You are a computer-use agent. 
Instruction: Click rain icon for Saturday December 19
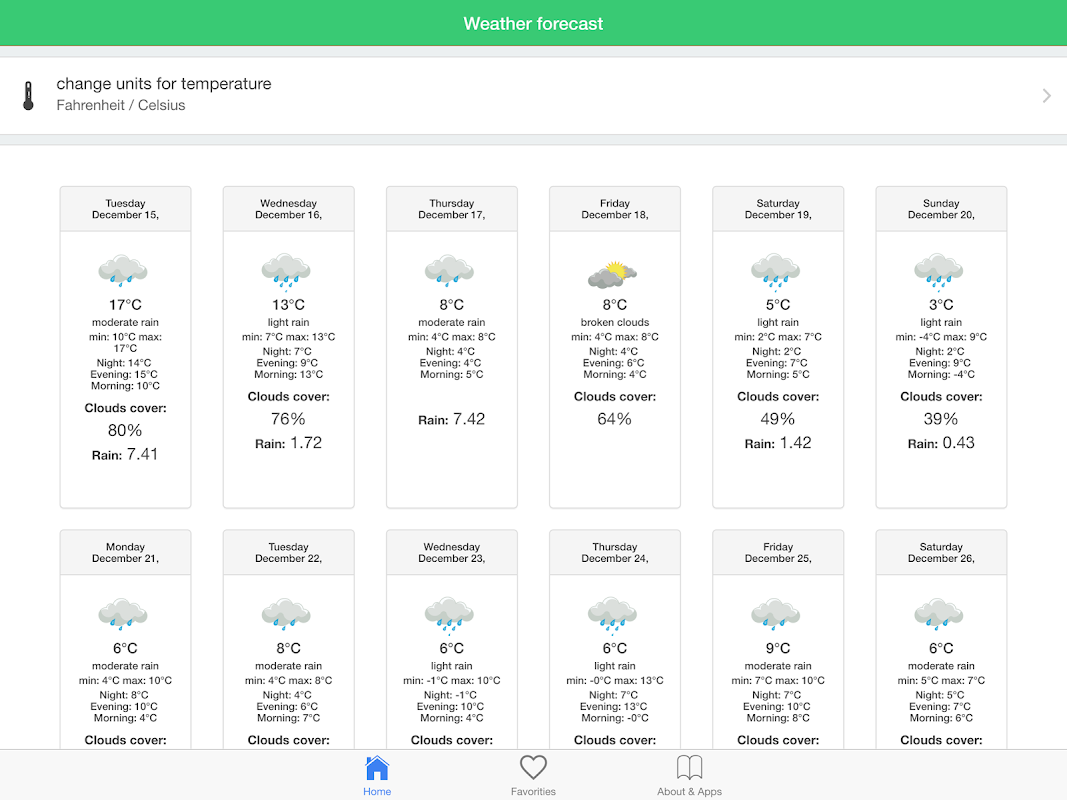click(x=776, y=271)
